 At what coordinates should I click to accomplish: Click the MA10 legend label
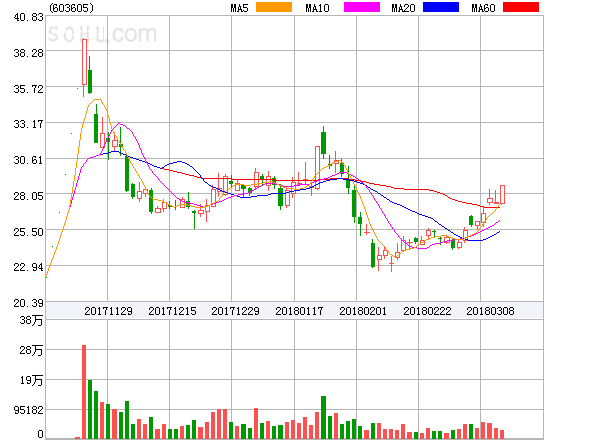317,8
